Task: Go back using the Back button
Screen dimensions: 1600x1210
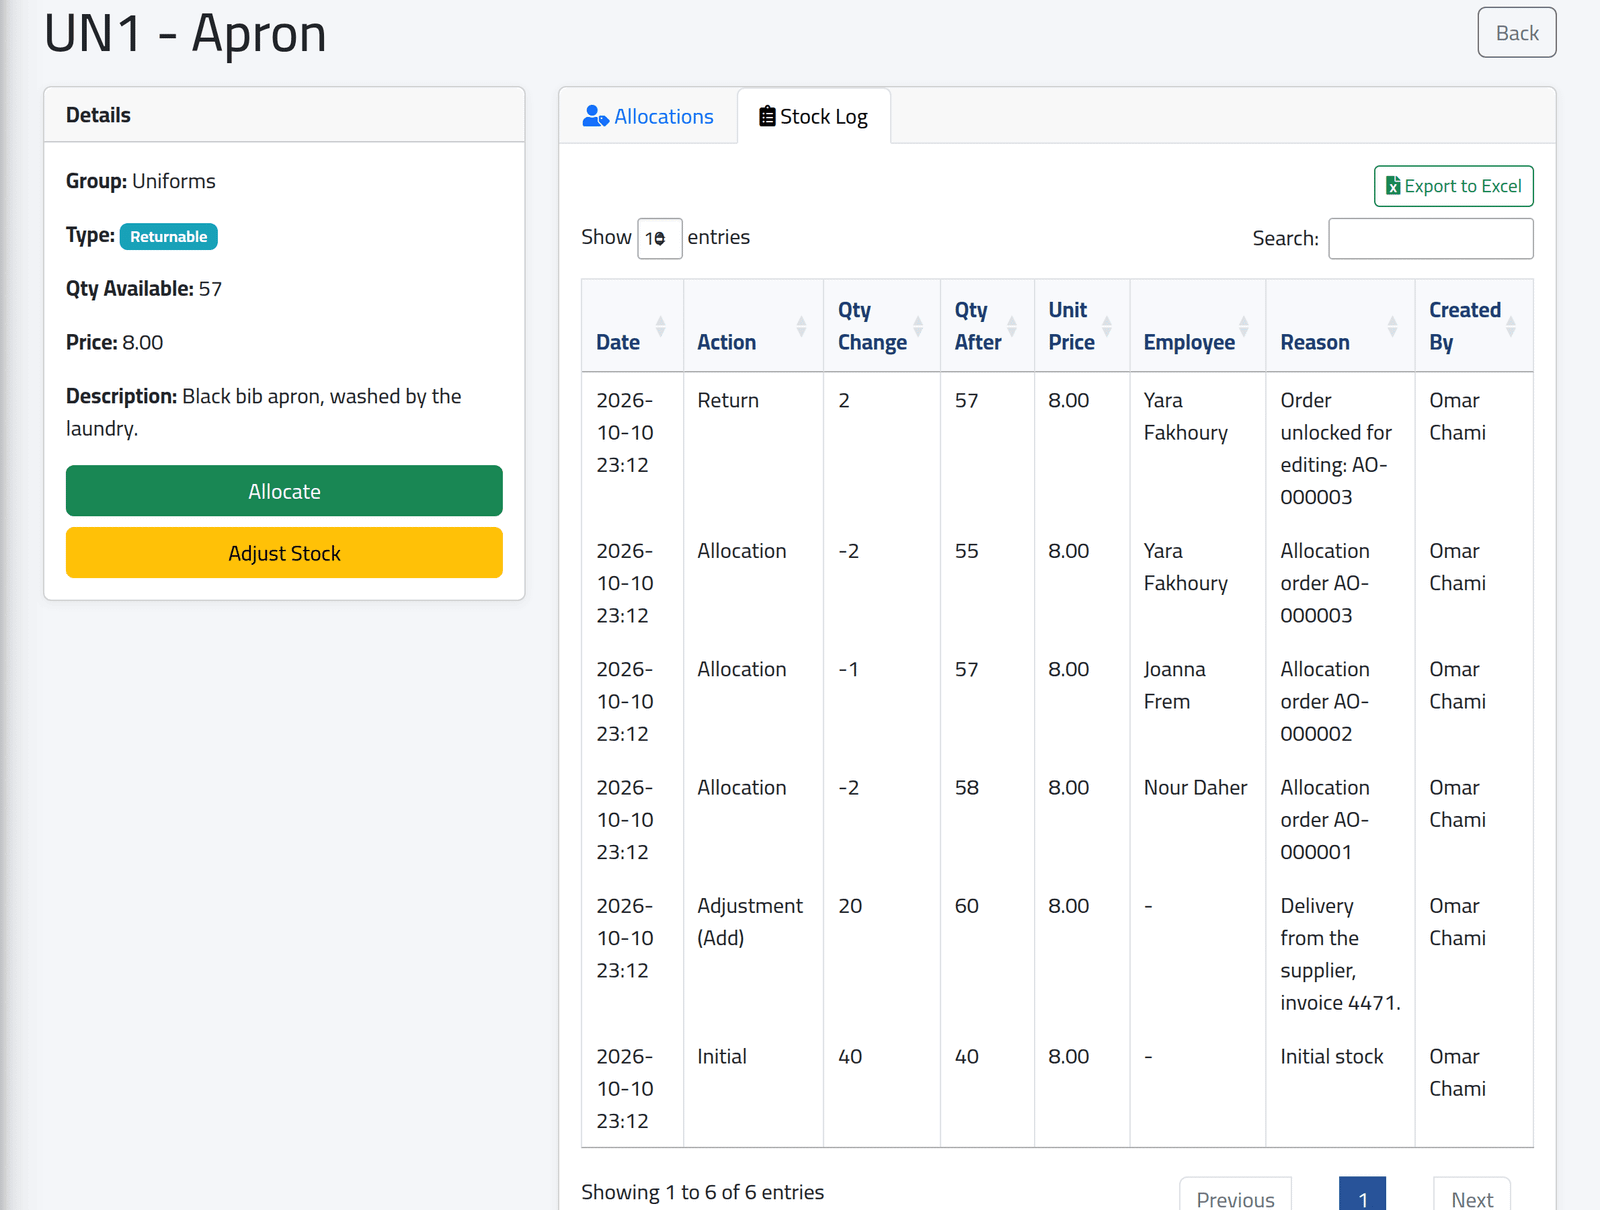Action: tap(1517, 33)
